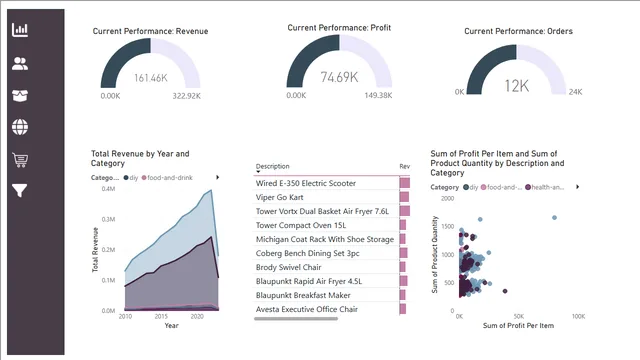Click the Current Performance: Revenue title
Image resolution: width=640 pixels, height=360 pixels.
tap(150, 31)
